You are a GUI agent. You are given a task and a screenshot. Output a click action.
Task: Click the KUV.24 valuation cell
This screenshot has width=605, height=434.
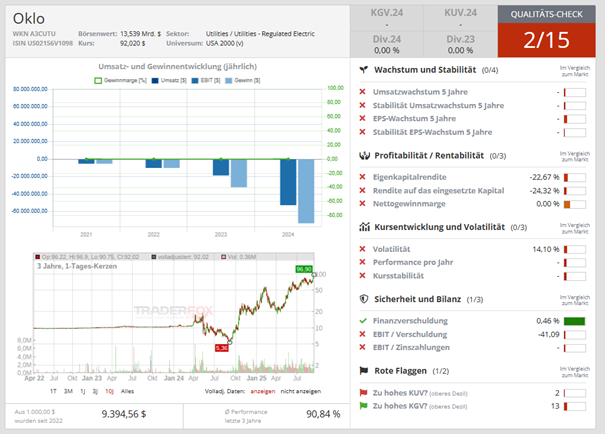pos(460,18)
